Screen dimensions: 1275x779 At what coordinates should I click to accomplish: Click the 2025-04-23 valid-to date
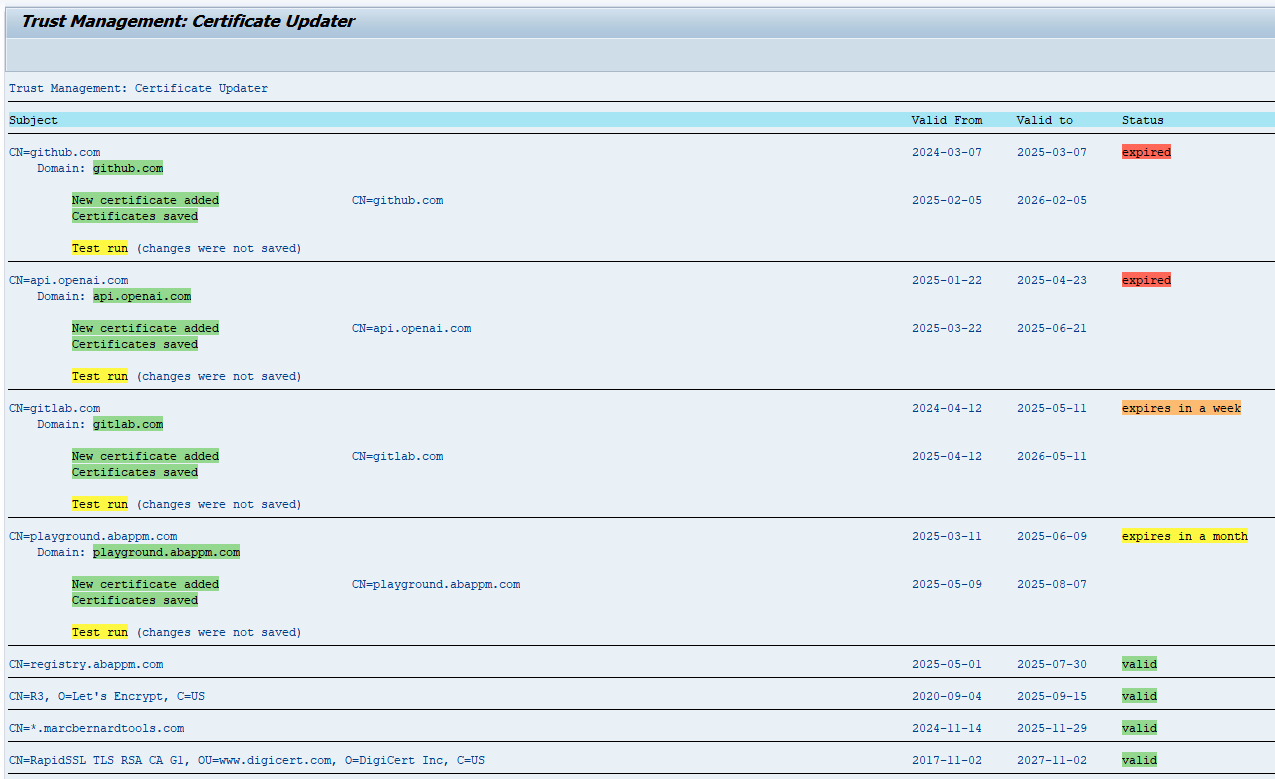point(1052,280)
